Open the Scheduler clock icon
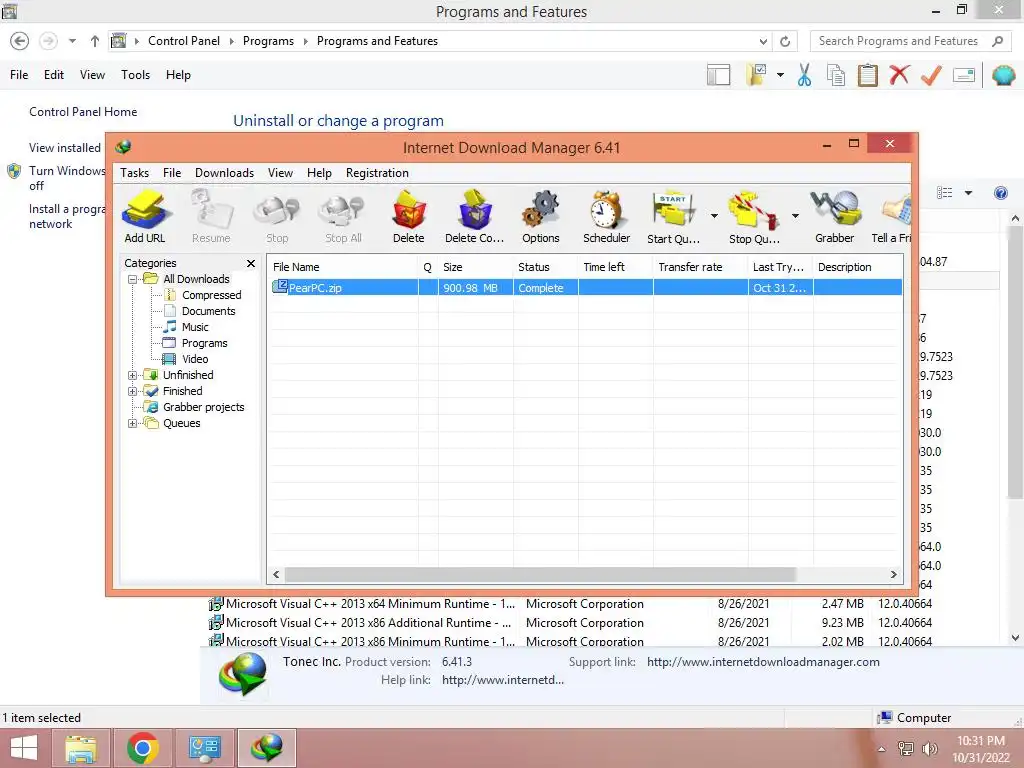Image resolution: width=1024 pixels, height=768 pixels. point(607,217)
